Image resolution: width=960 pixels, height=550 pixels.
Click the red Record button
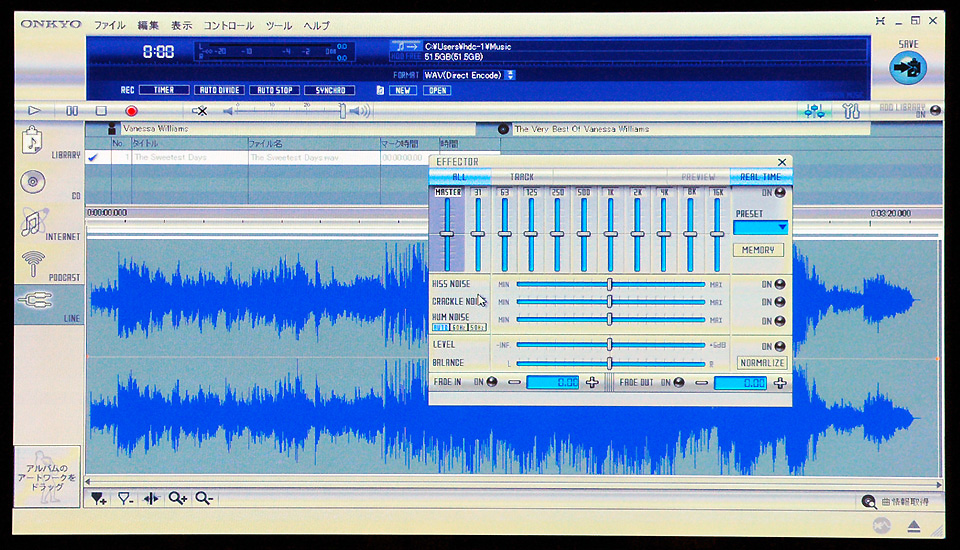(x=131, y=111)
